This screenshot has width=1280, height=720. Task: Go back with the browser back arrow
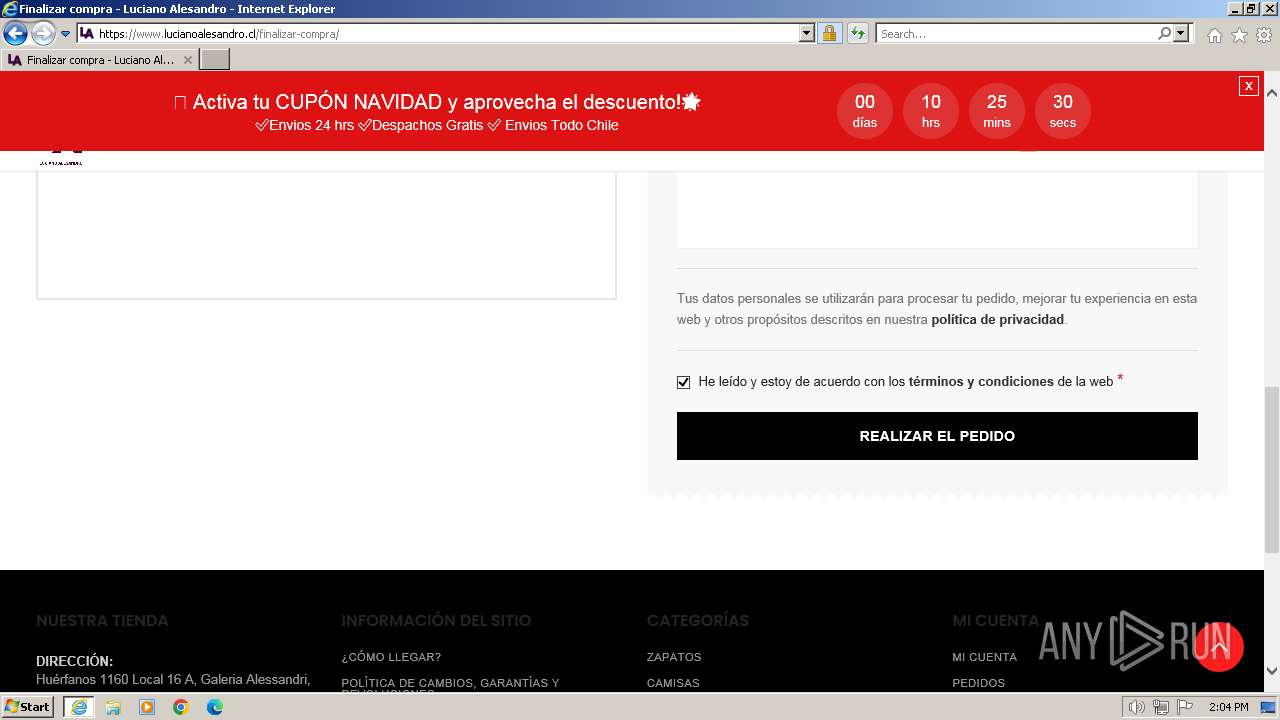point(15,34)
